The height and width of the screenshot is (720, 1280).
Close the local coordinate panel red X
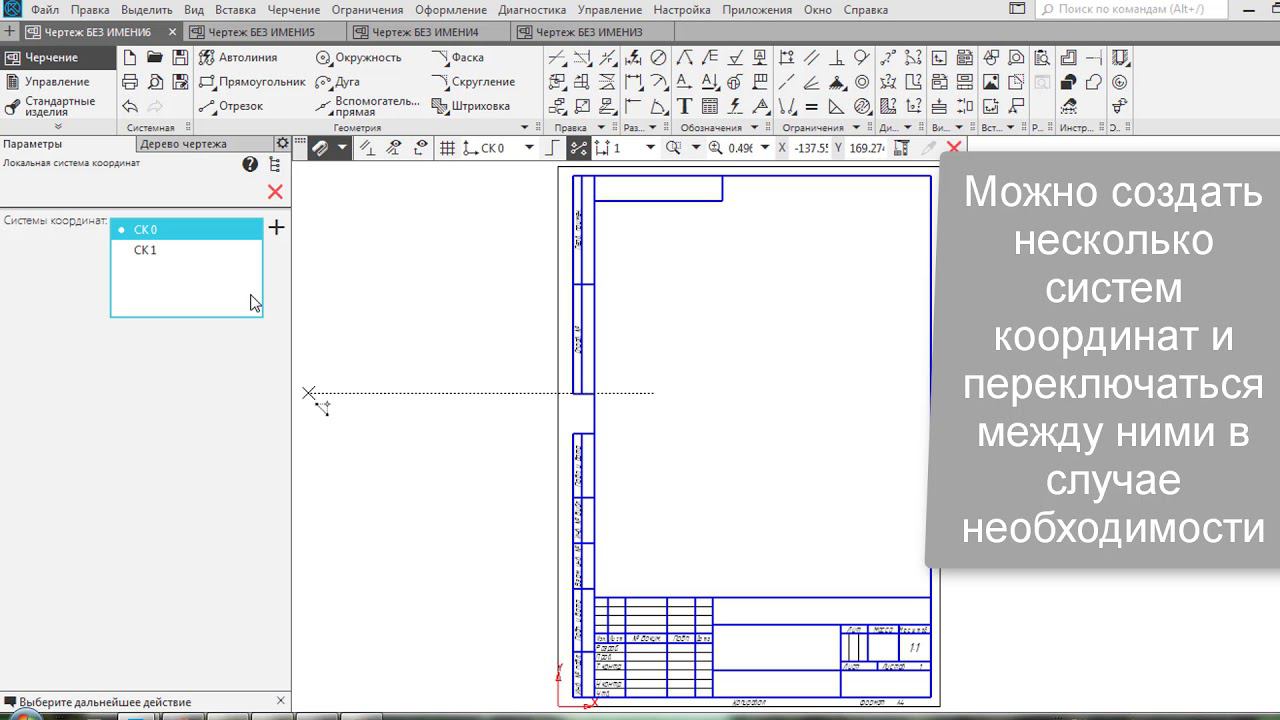(275, 191)
